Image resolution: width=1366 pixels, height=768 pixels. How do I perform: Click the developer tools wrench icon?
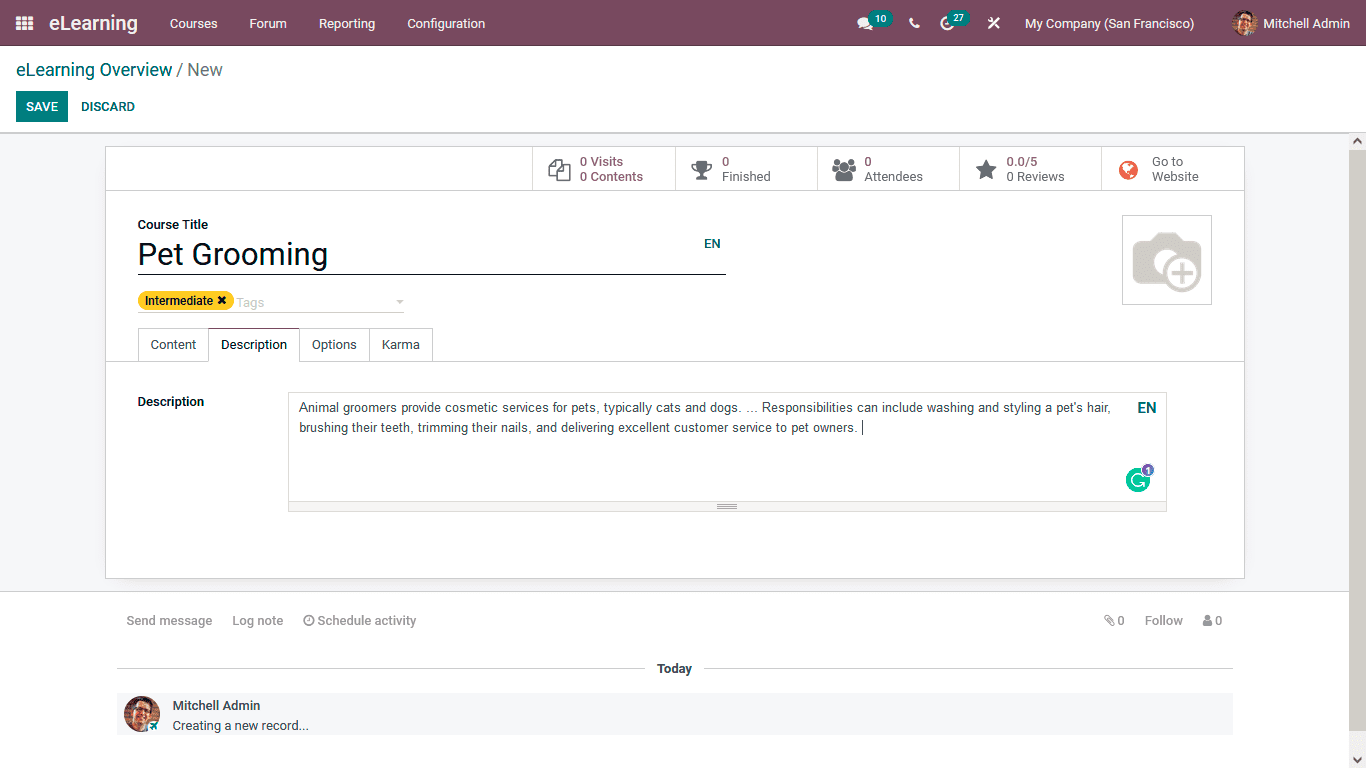pyautogui.click(x=993, y=22)
